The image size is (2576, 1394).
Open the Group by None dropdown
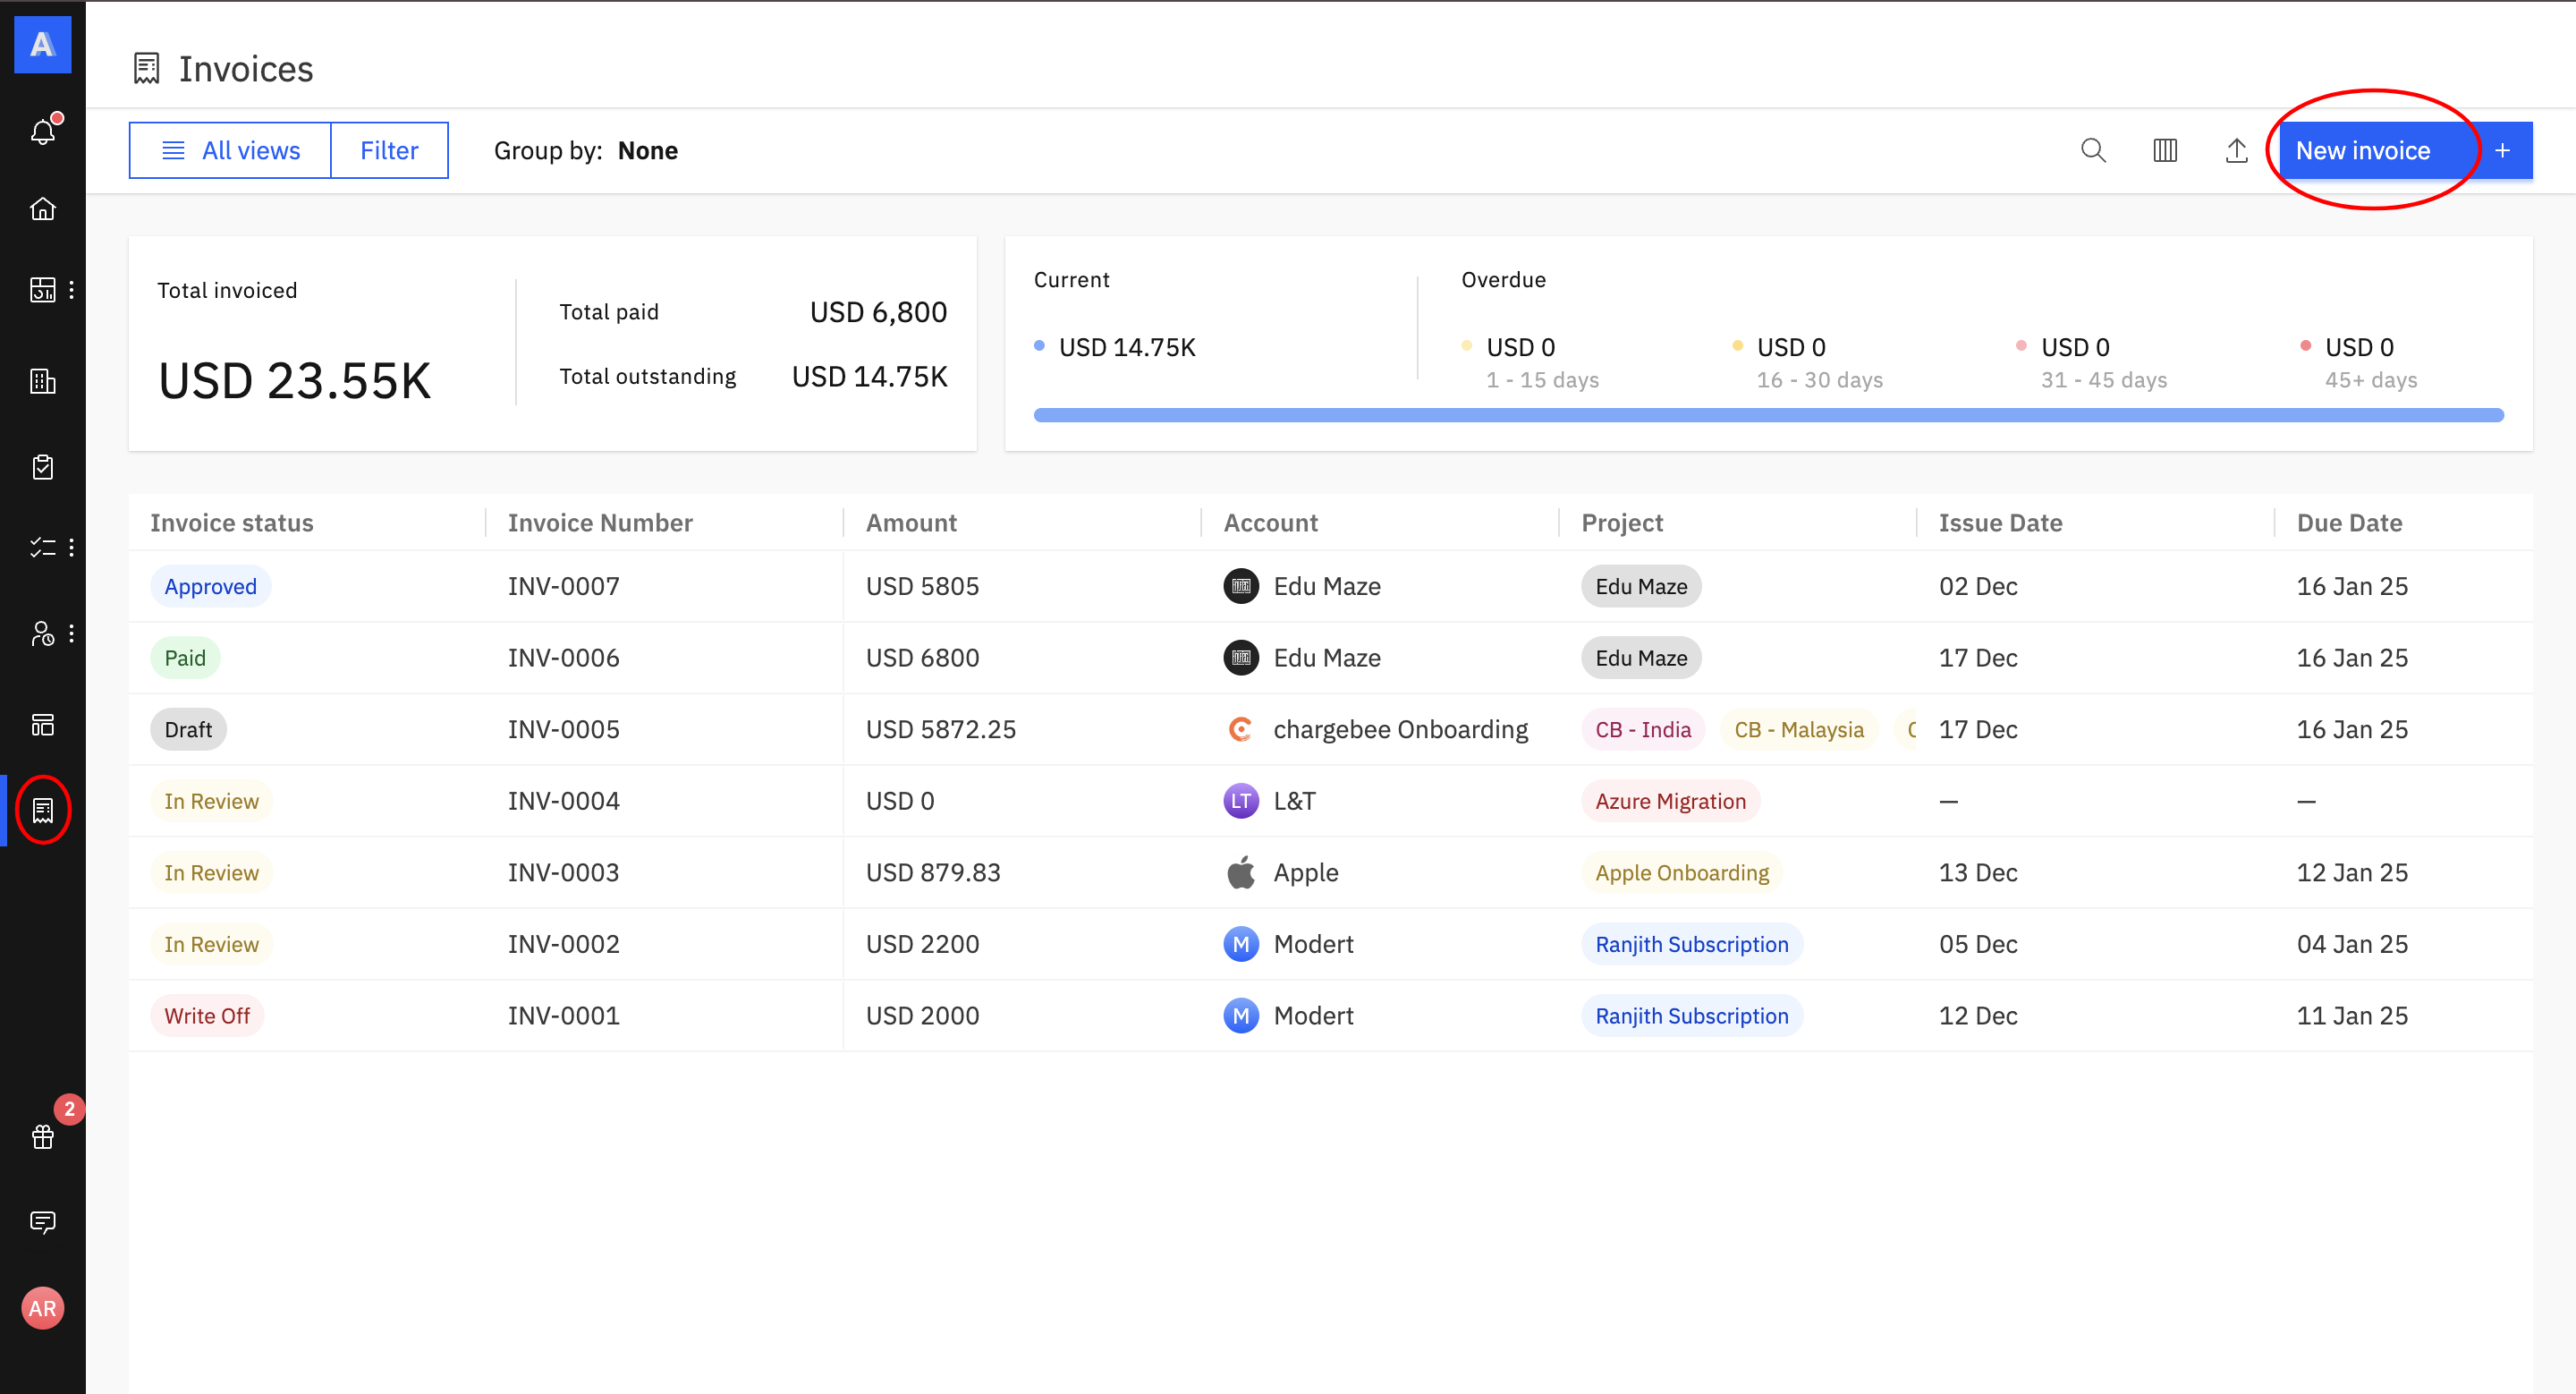(646, 150)
